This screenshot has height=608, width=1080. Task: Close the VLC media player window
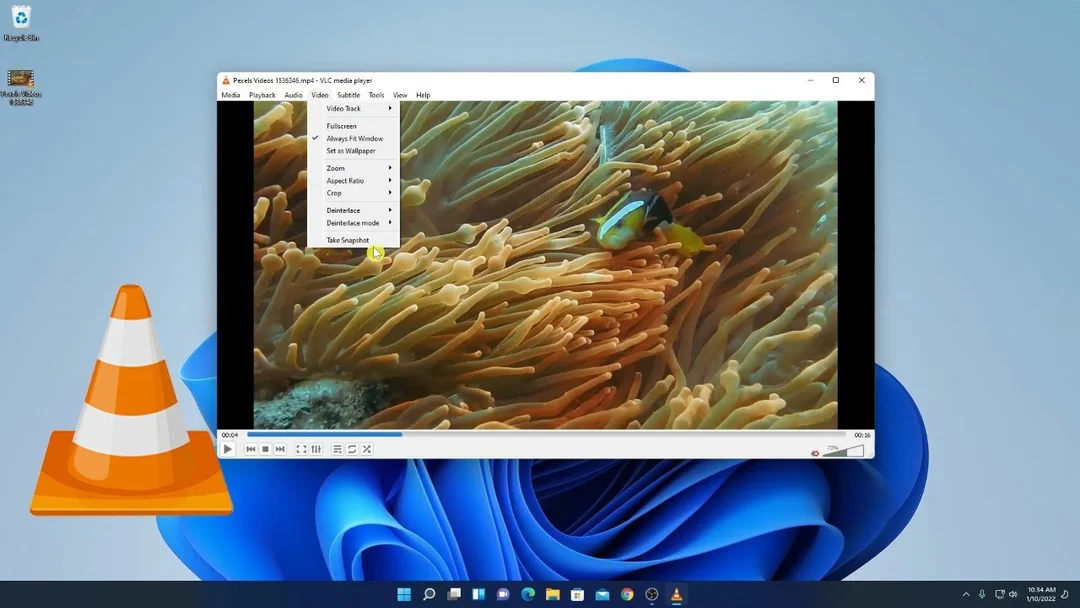coord(862,81)
